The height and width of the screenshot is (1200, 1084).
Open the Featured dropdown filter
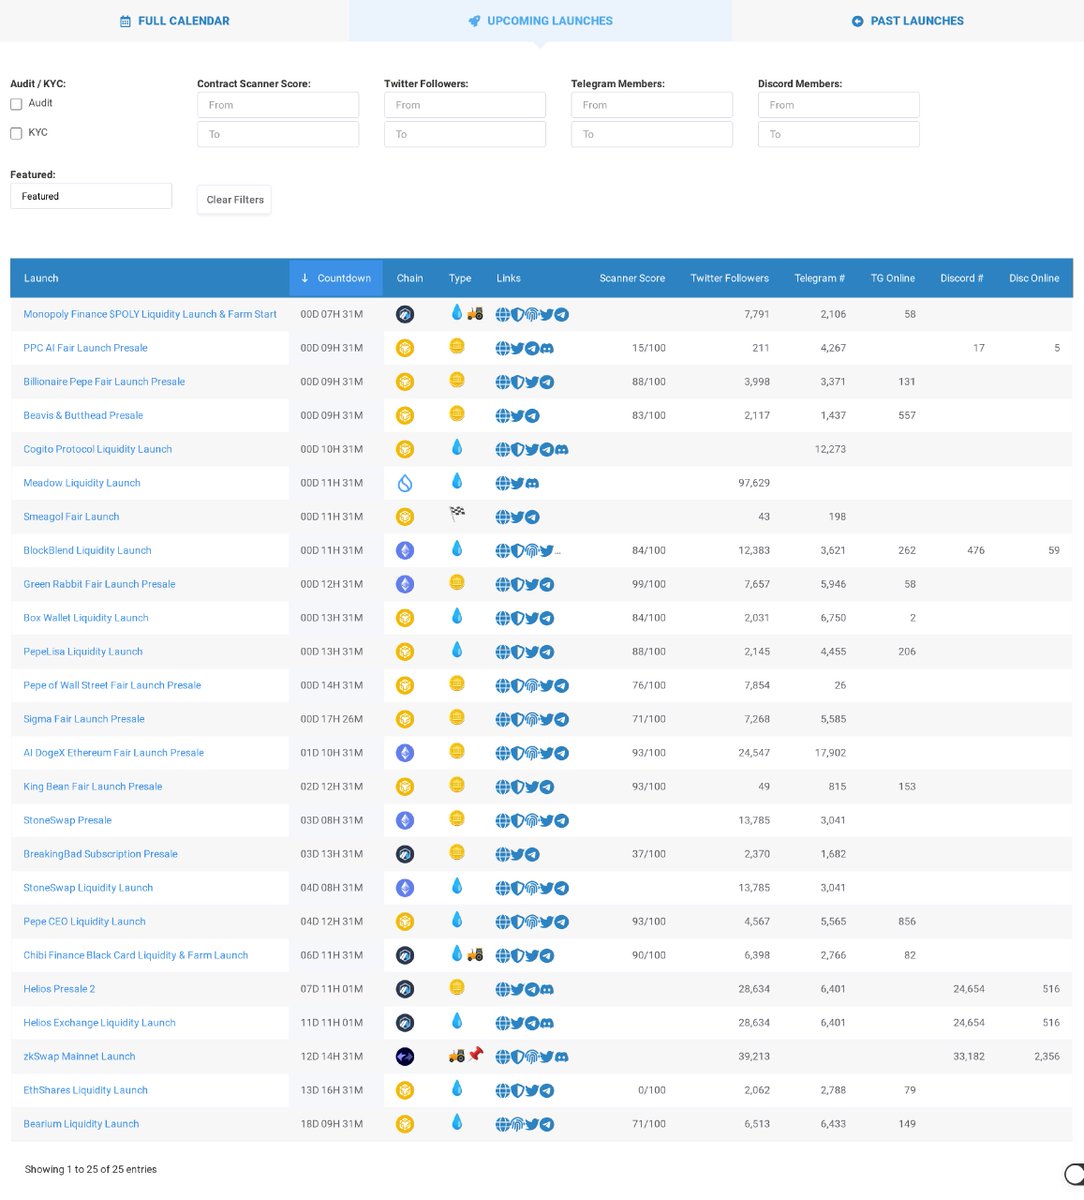coord(91,196)
